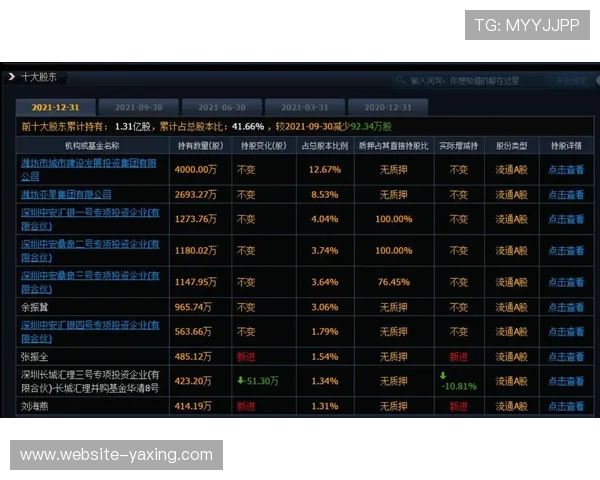600x480 pixels.
Task: Click the search magnifier icon
Action: [x=401, y=80]
